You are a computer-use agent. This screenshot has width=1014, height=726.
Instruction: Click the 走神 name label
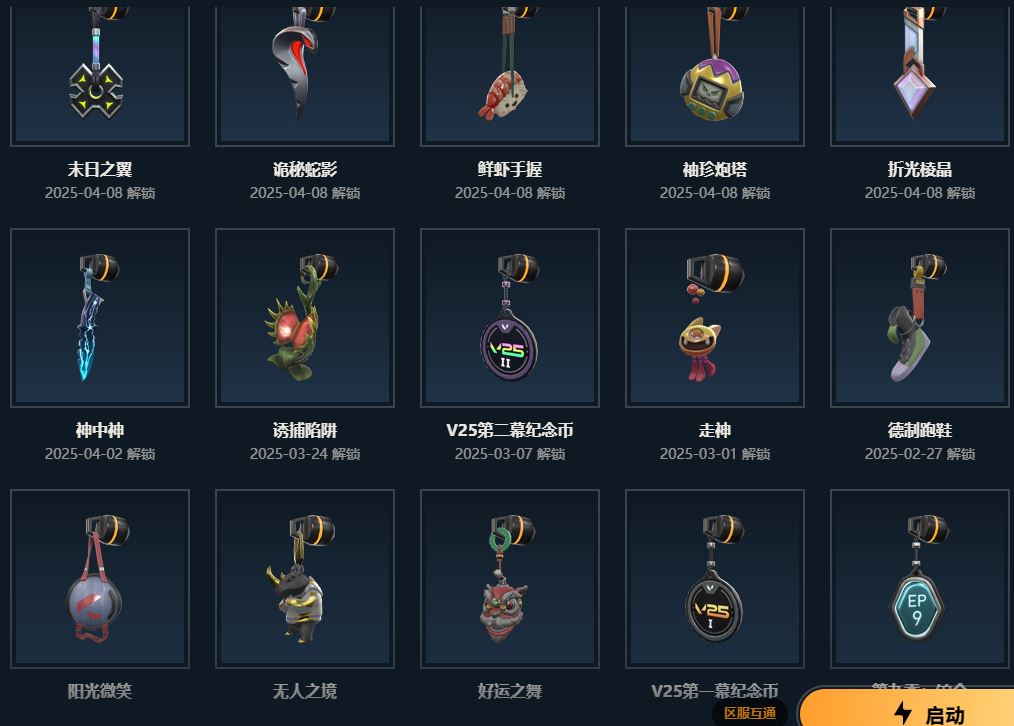[715, 430]
